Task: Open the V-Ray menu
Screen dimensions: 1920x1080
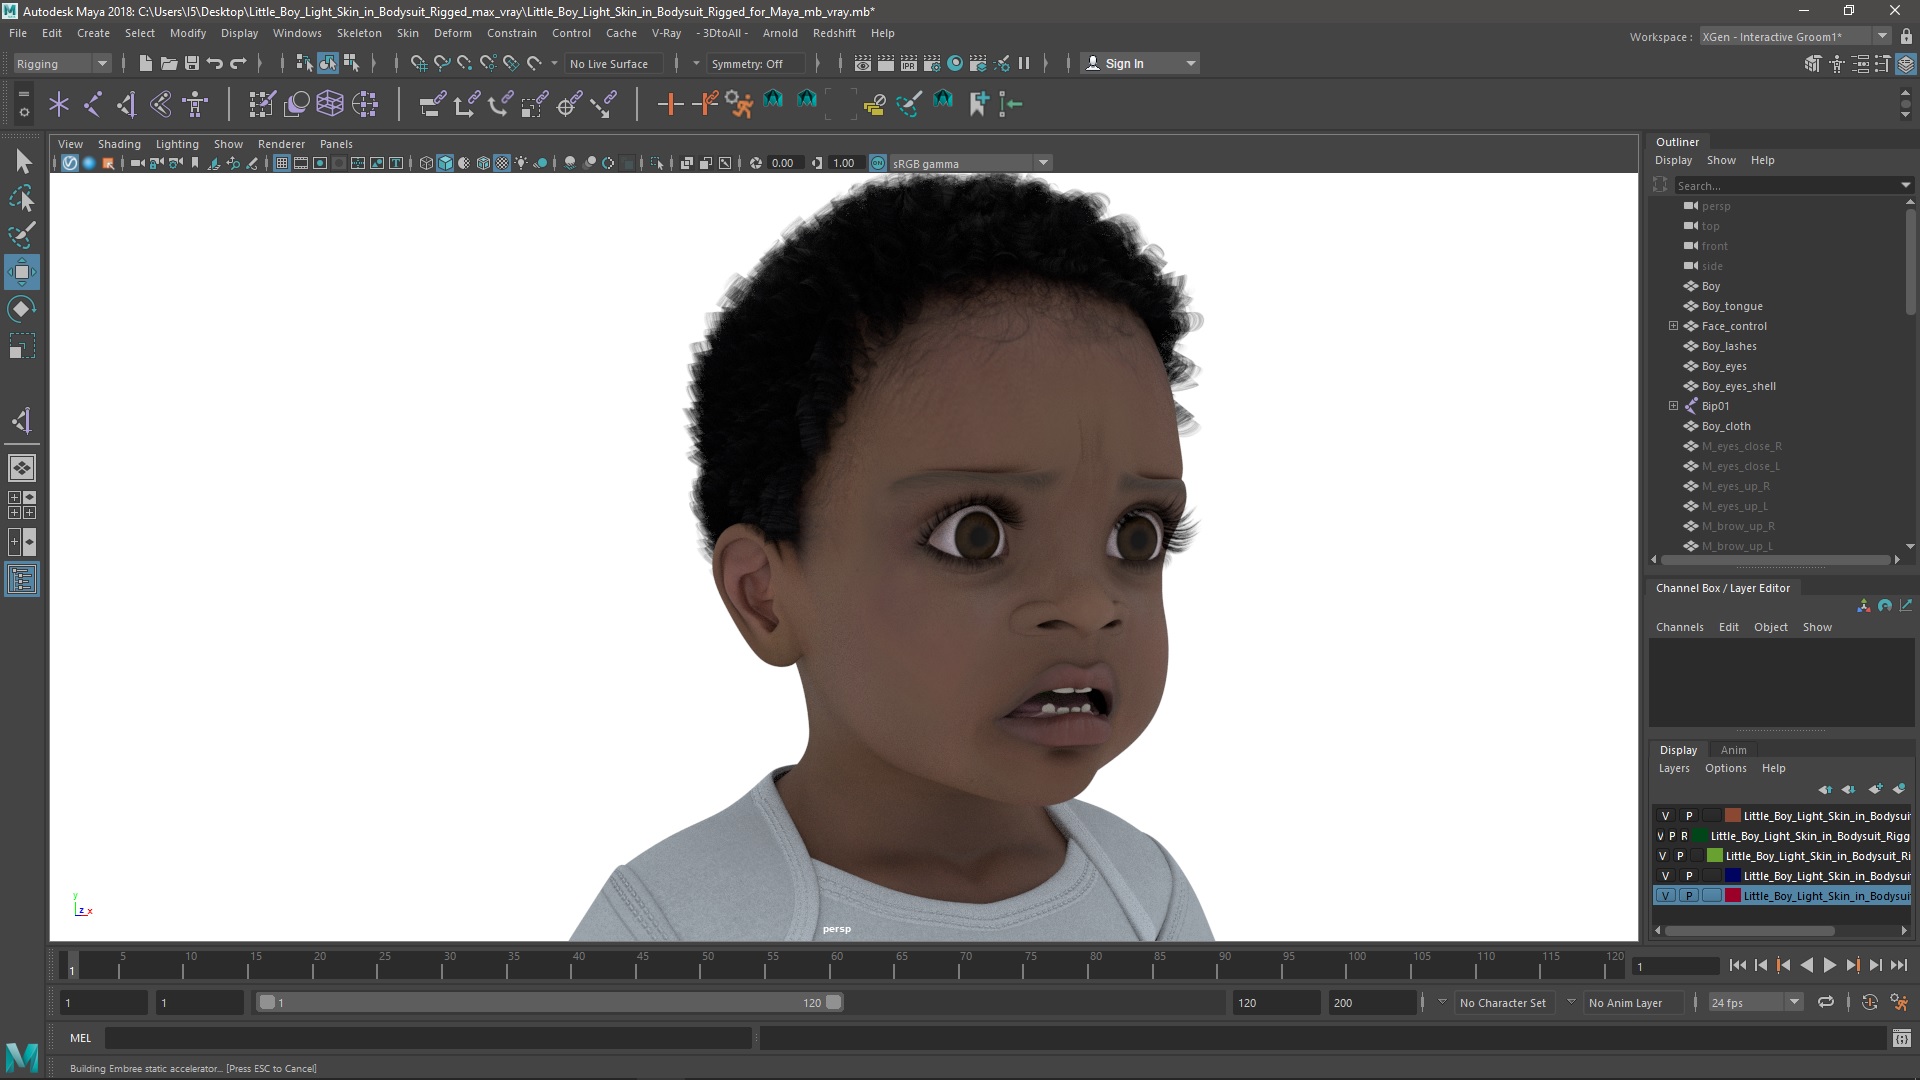Action: click(x=666, y=33)
